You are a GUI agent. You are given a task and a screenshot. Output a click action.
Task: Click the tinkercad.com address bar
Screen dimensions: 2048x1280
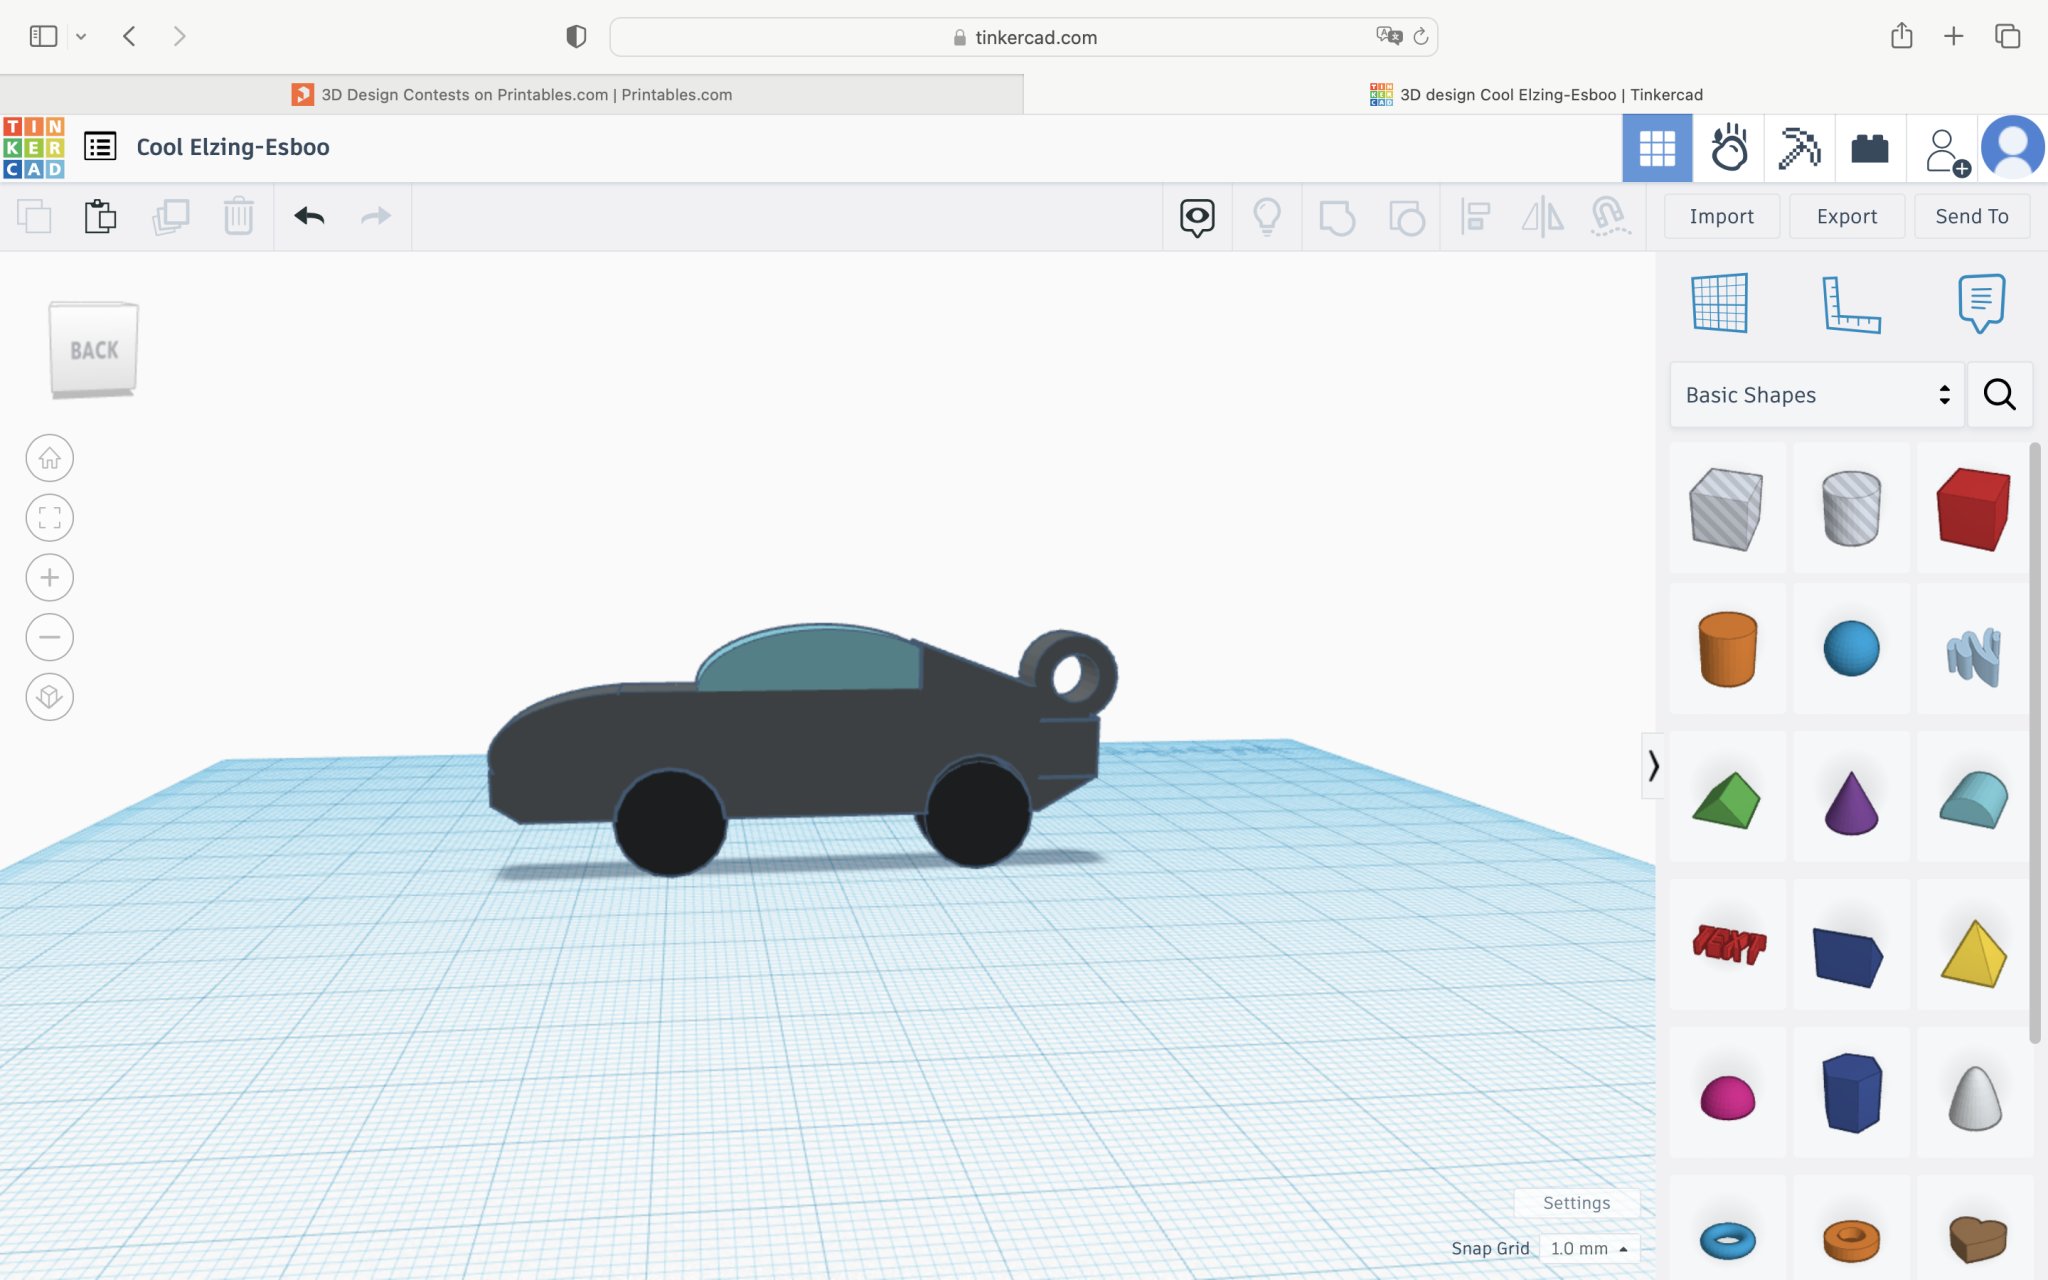click(x=1023, y=37)
